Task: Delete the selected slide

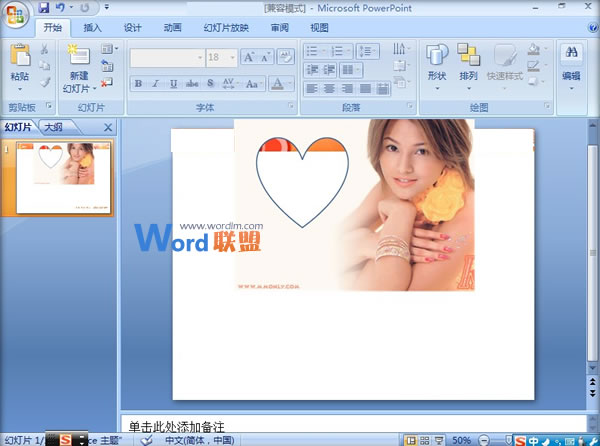Action: click(x=107, y=82)
